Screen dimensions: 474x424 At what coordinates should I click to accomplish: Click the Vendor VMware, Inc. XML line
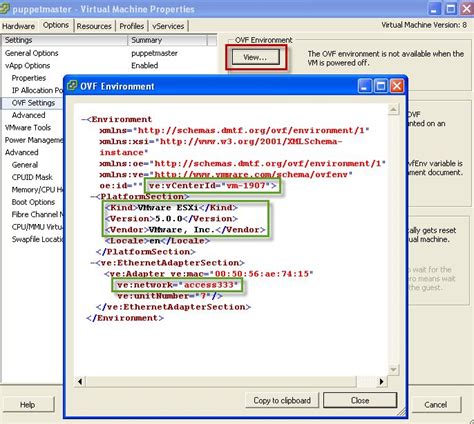coord(185,230)
